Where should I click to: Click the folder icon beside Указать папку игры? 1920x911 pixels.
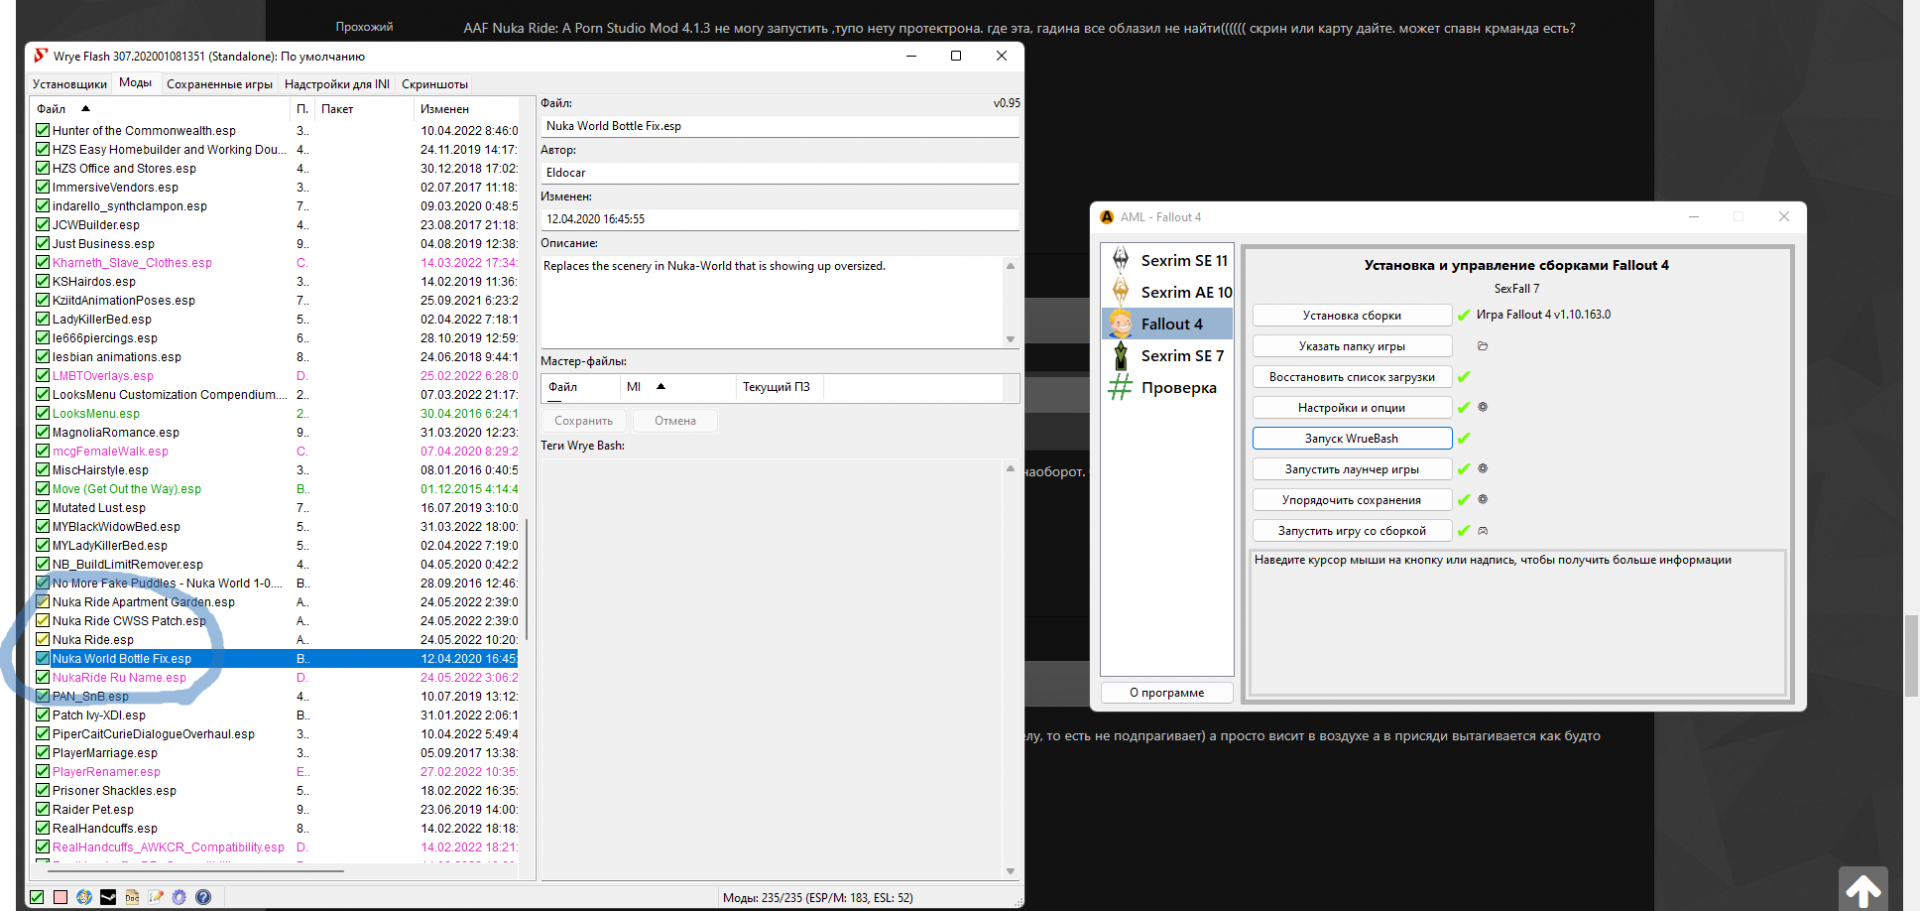[x=1483, y=346]
